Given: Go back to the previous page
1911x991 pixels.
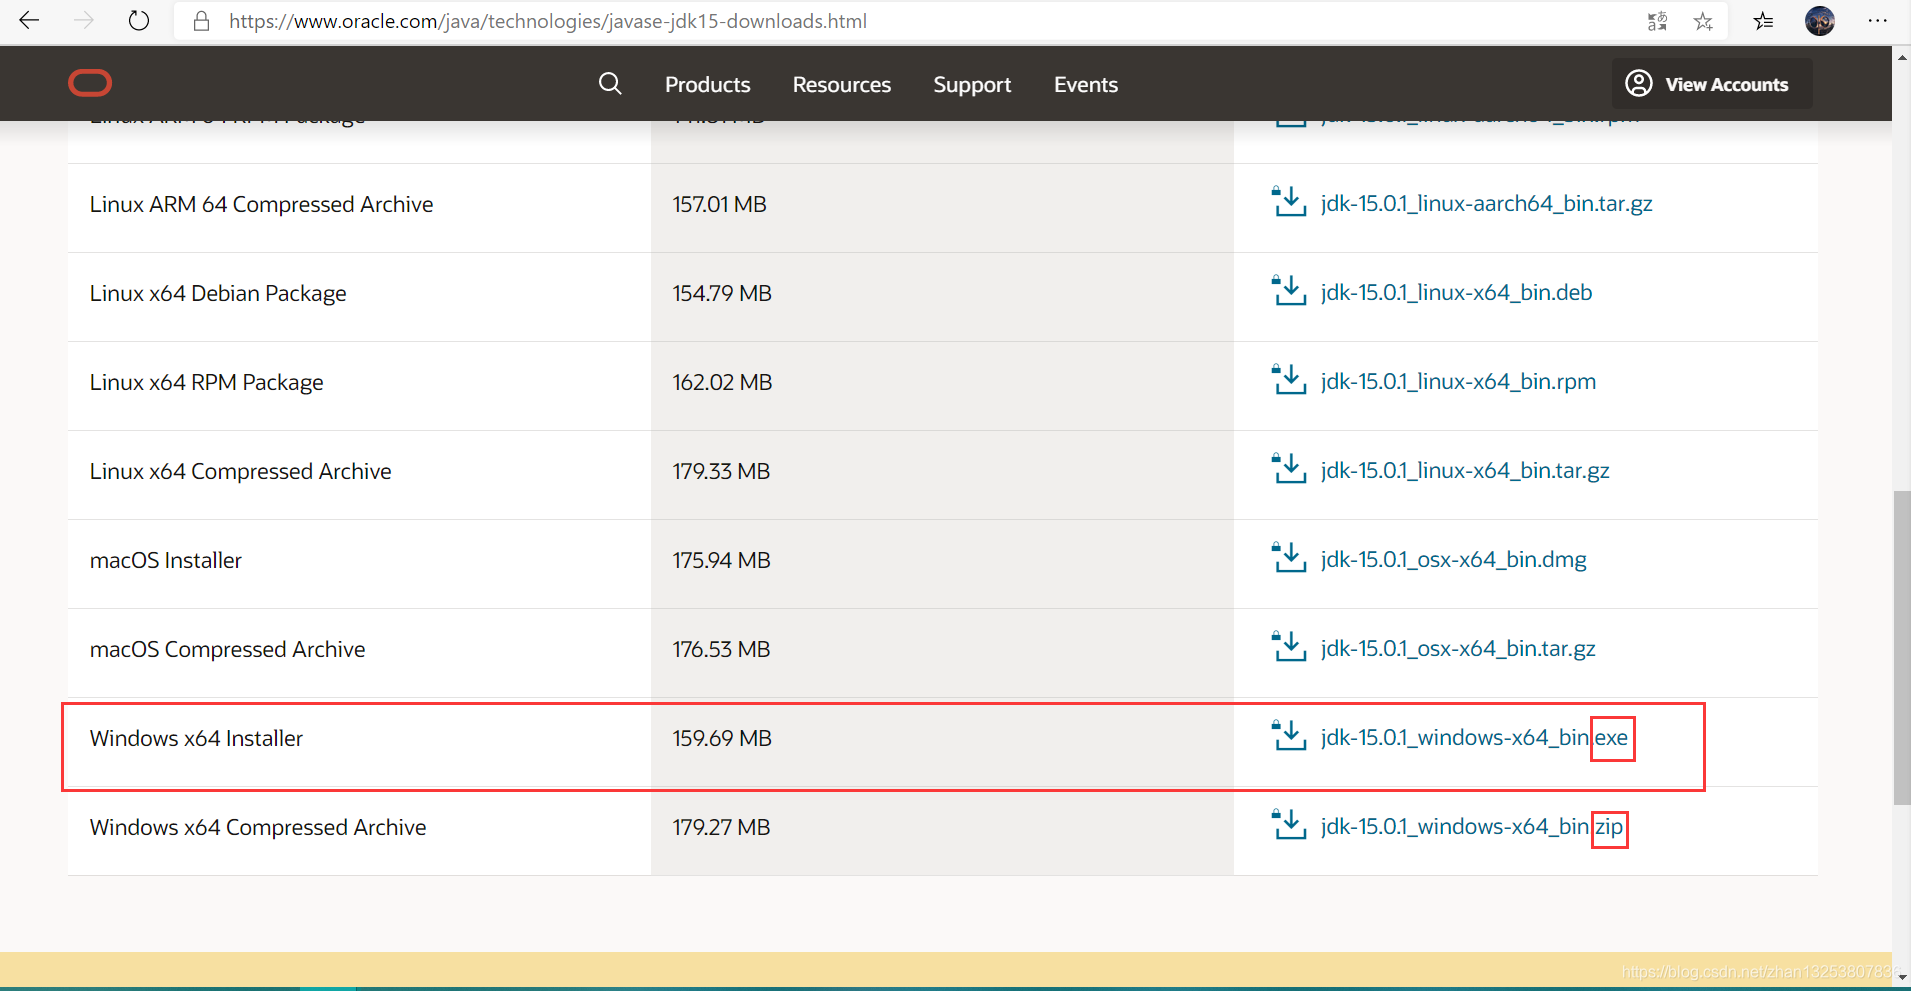Looking at the screenshot, I should [29, 21].
